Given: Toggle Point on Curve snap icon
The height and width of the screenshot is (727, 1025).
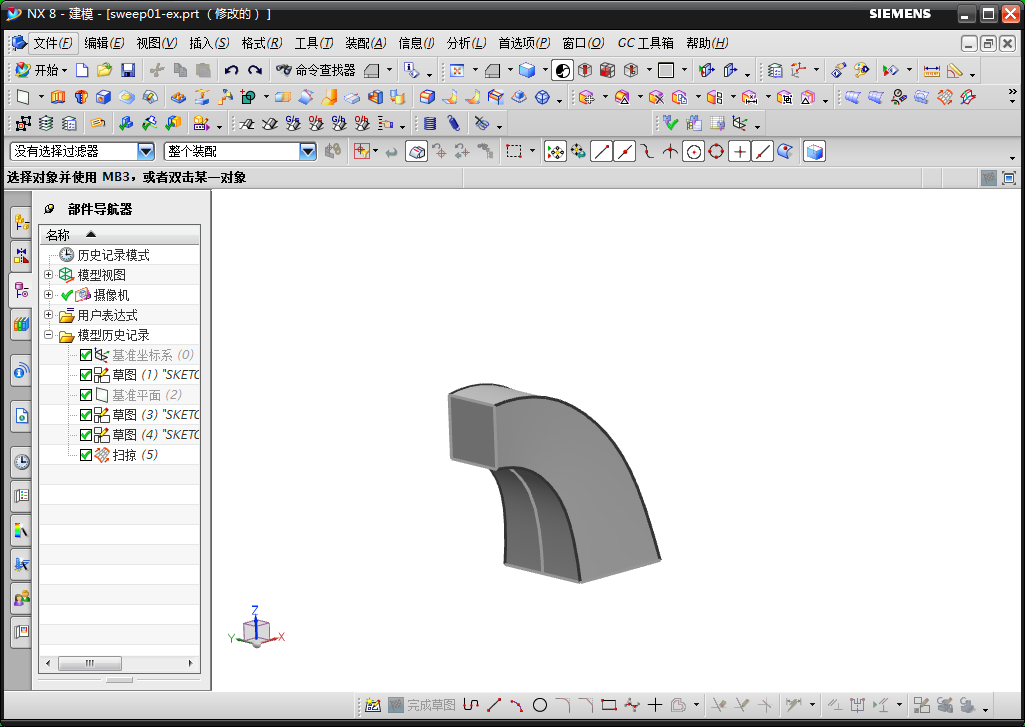Looking at the screenshot, I should [x=763, y=152].
